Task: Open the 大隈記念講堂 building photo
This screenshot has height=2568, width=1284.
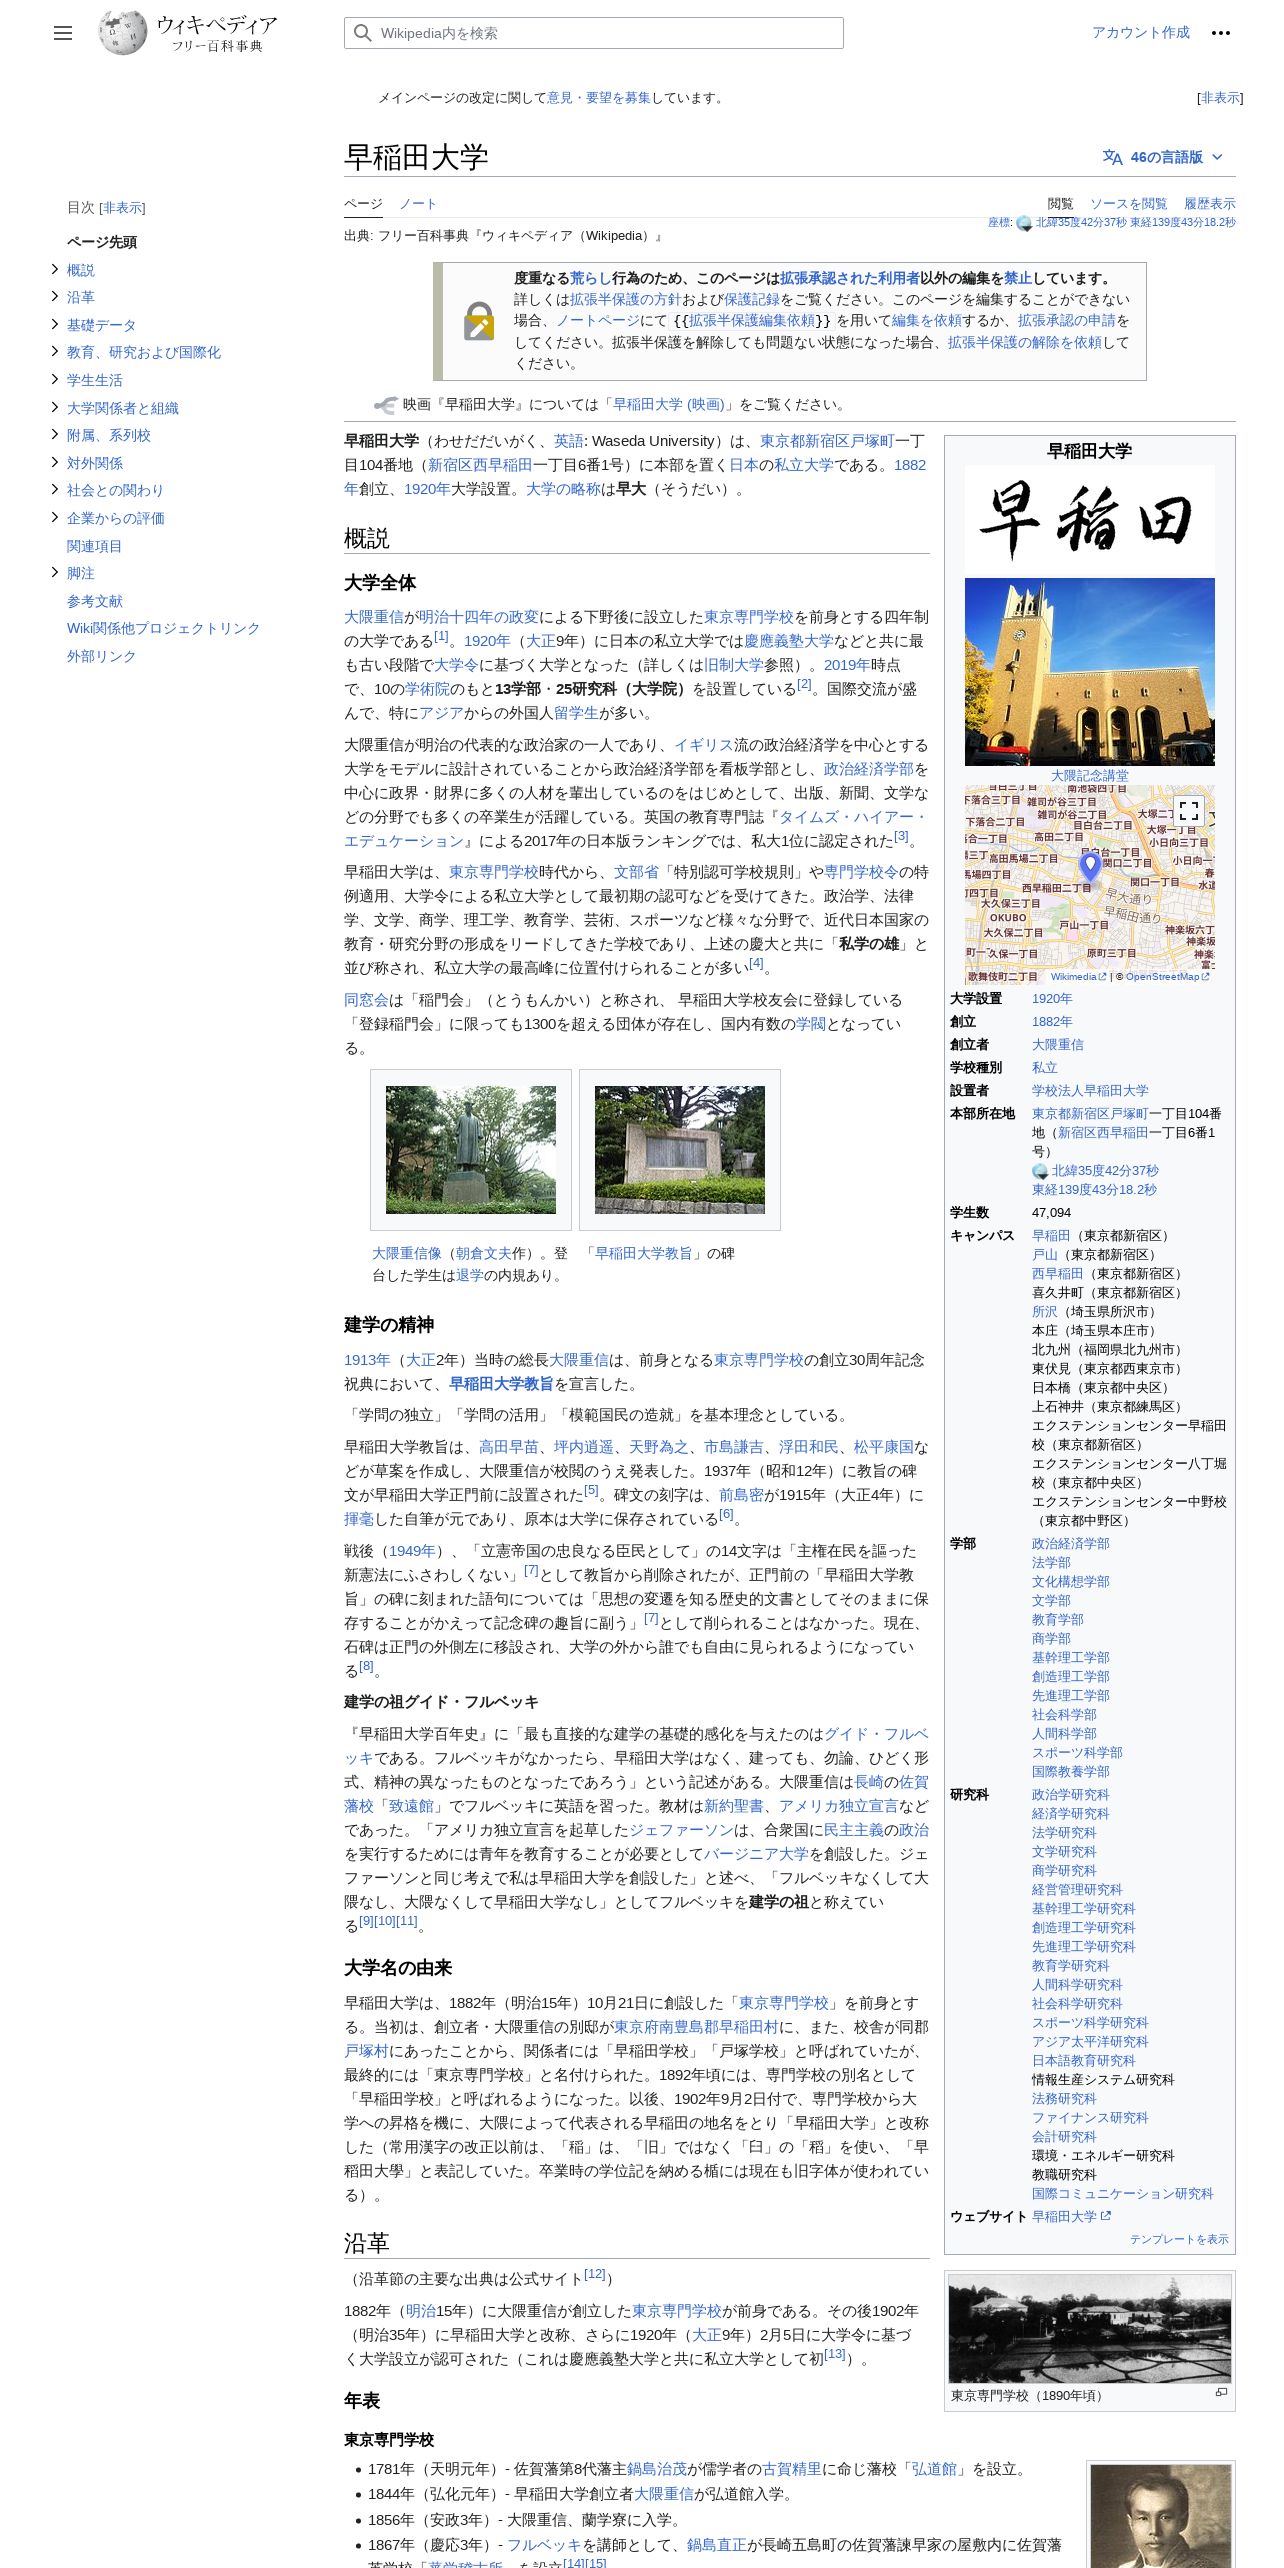Action: [x=1090, y=672]
